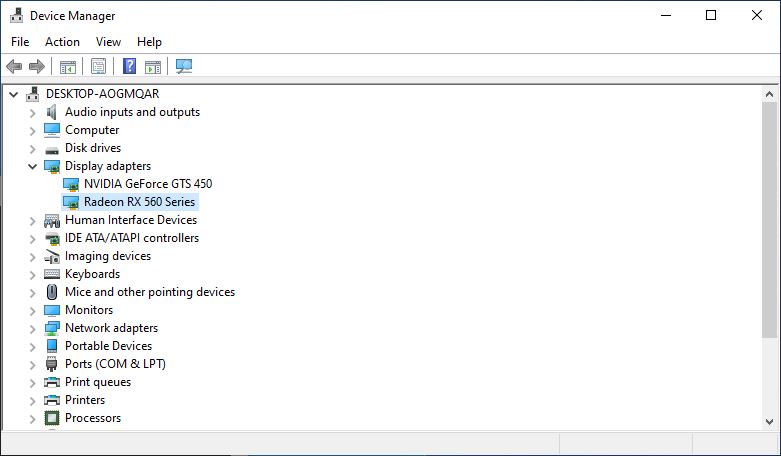Click the Back arrow toolbar icon
The image size is (781, 456).
[14, 67]
